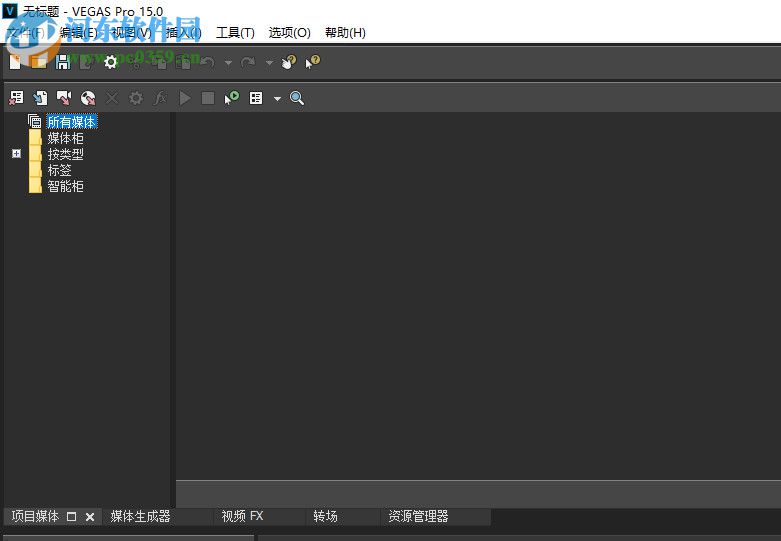Maximize the 项目媒体 docked window
This screenshot has width=781, height=541.
pos(71,517)
